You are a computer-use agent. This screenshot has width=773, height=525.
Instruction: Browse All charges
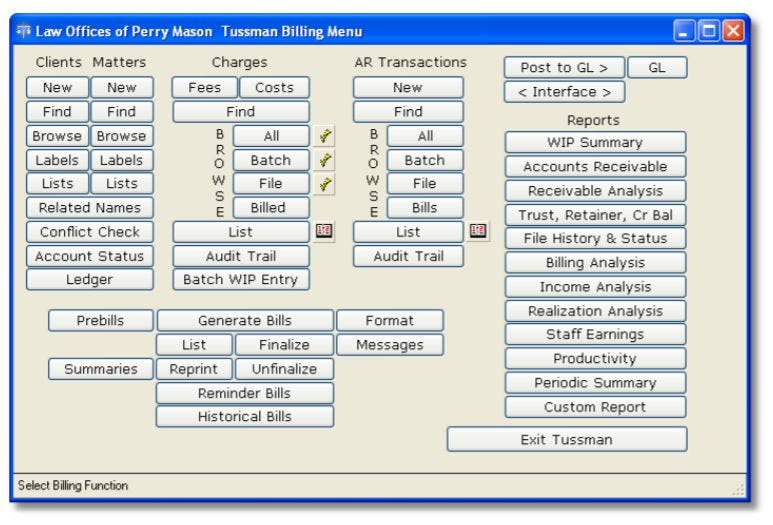click(x=271, y=136)
